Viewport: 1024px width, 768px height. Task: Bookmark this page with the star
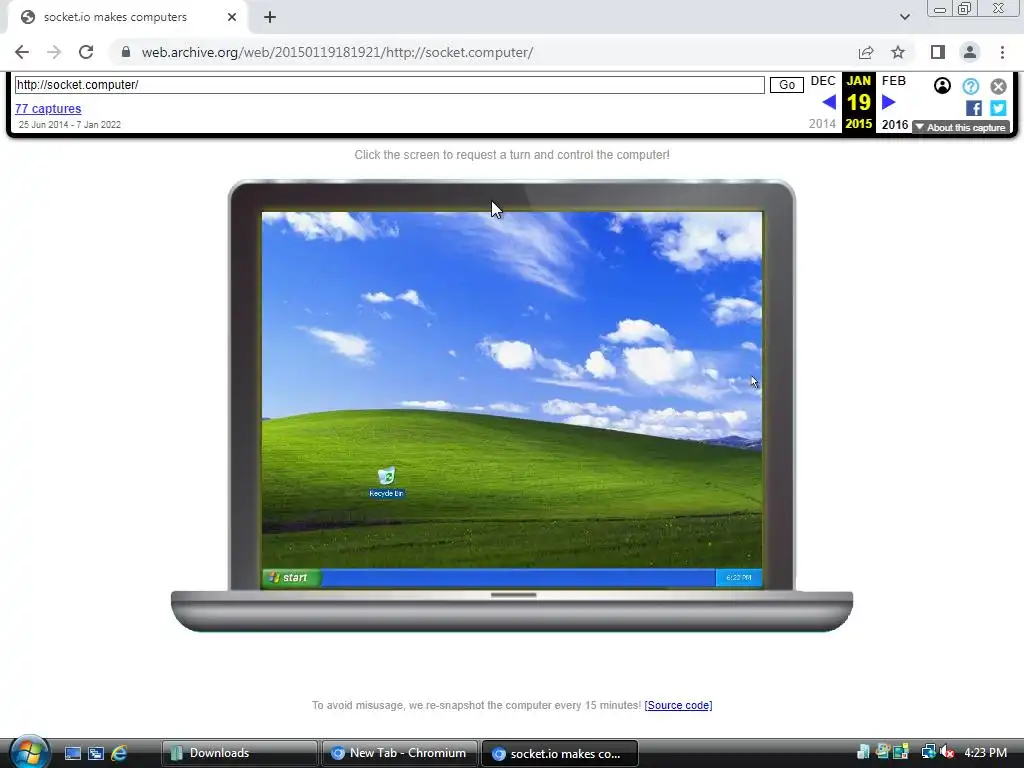898,52
